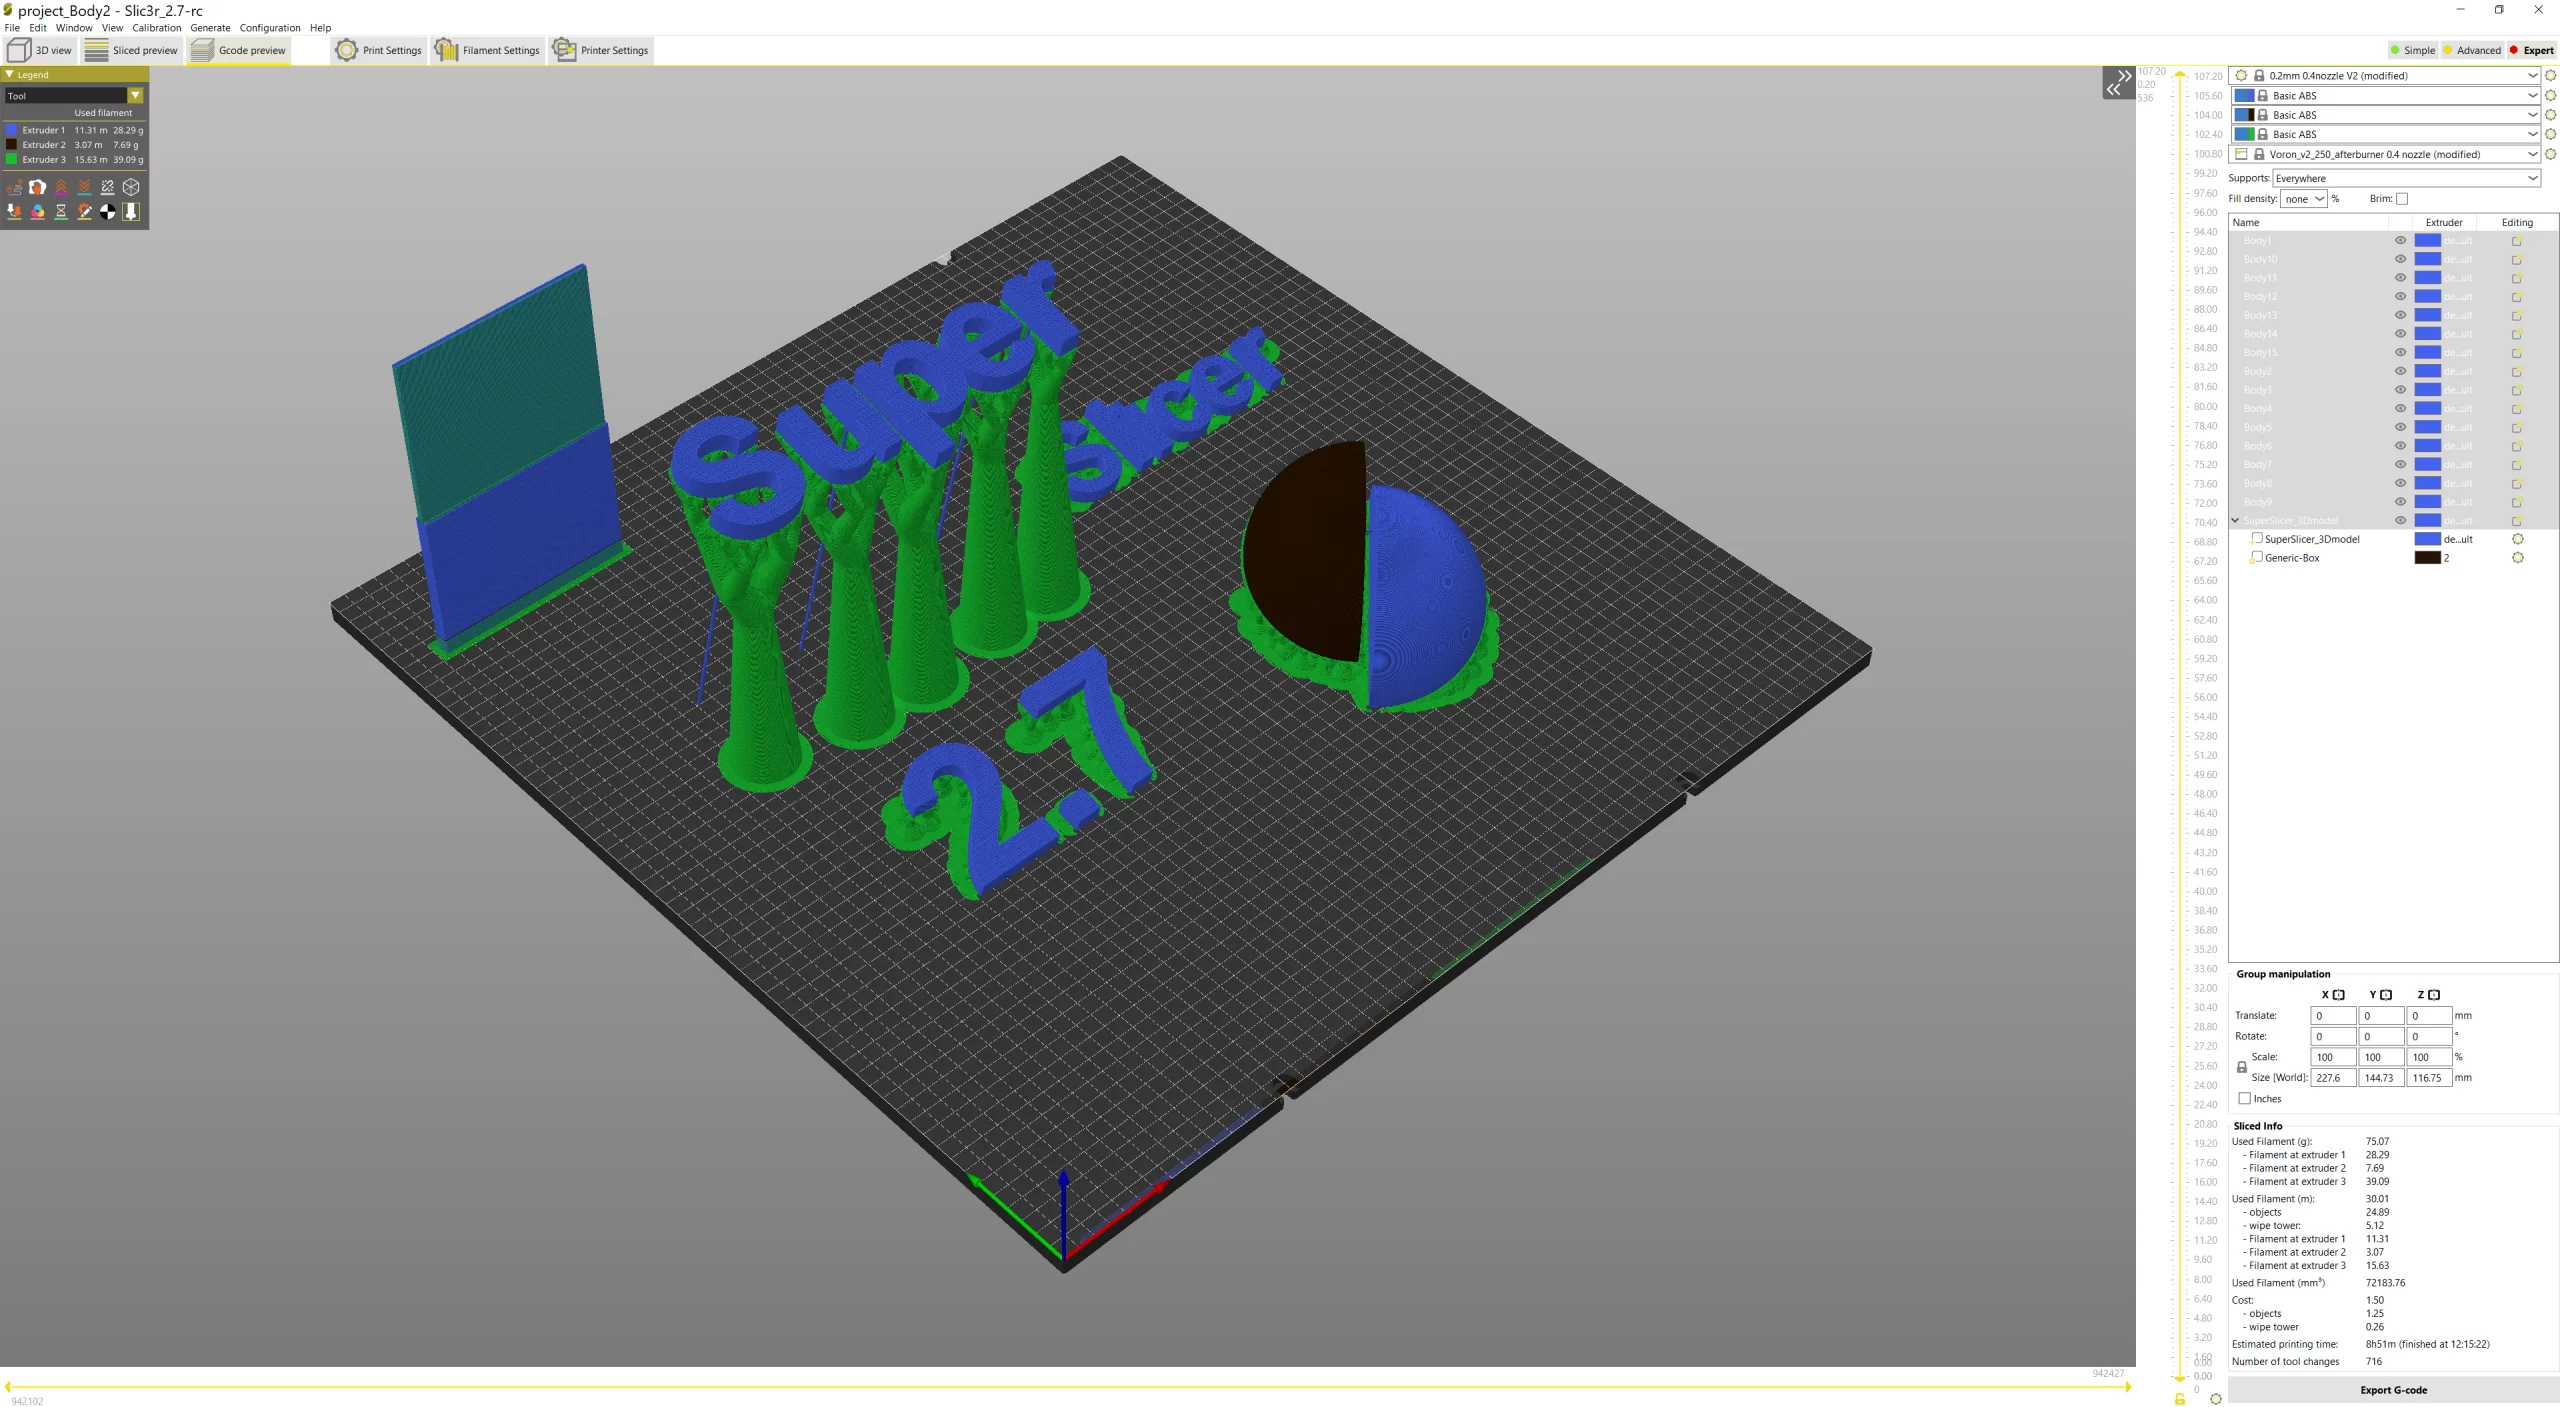Viewport: 2560px width, 1407px height.
Task: Select Advanced mode
Action: (2471, 50)
